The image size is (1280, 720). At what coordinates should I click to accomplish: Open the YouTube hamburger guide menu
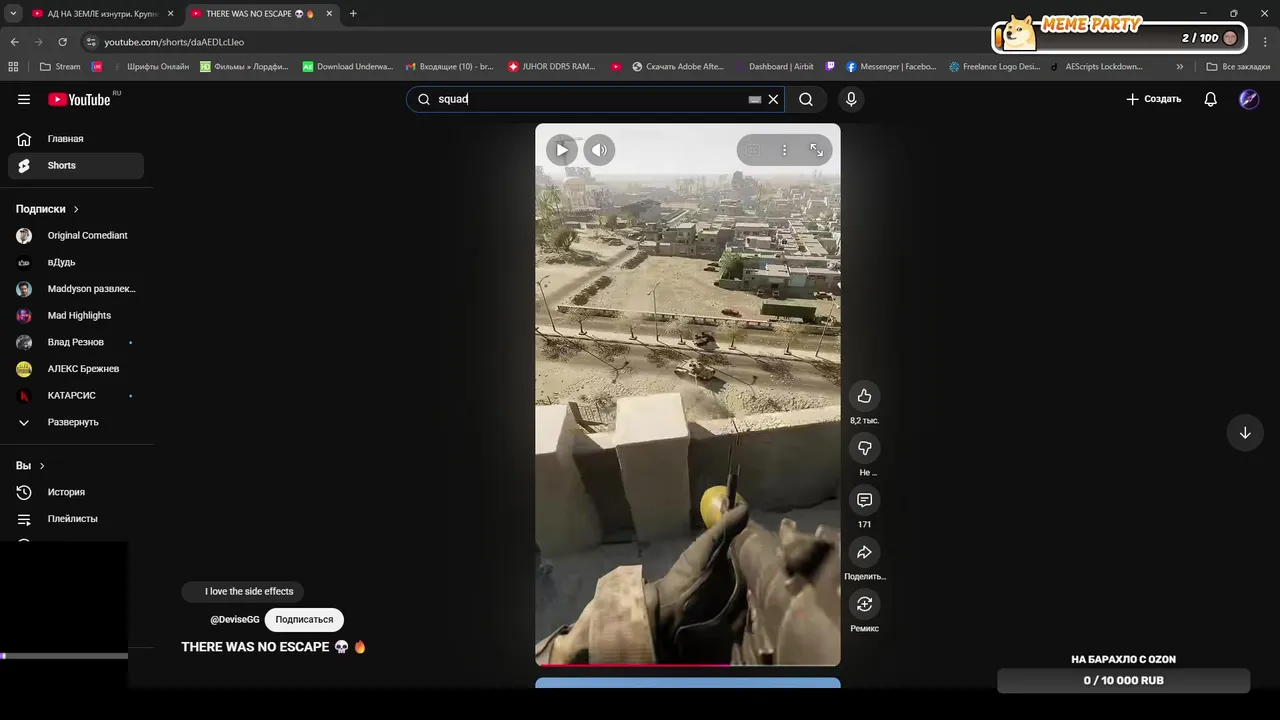pyautogui.click(x=24, y=99)
